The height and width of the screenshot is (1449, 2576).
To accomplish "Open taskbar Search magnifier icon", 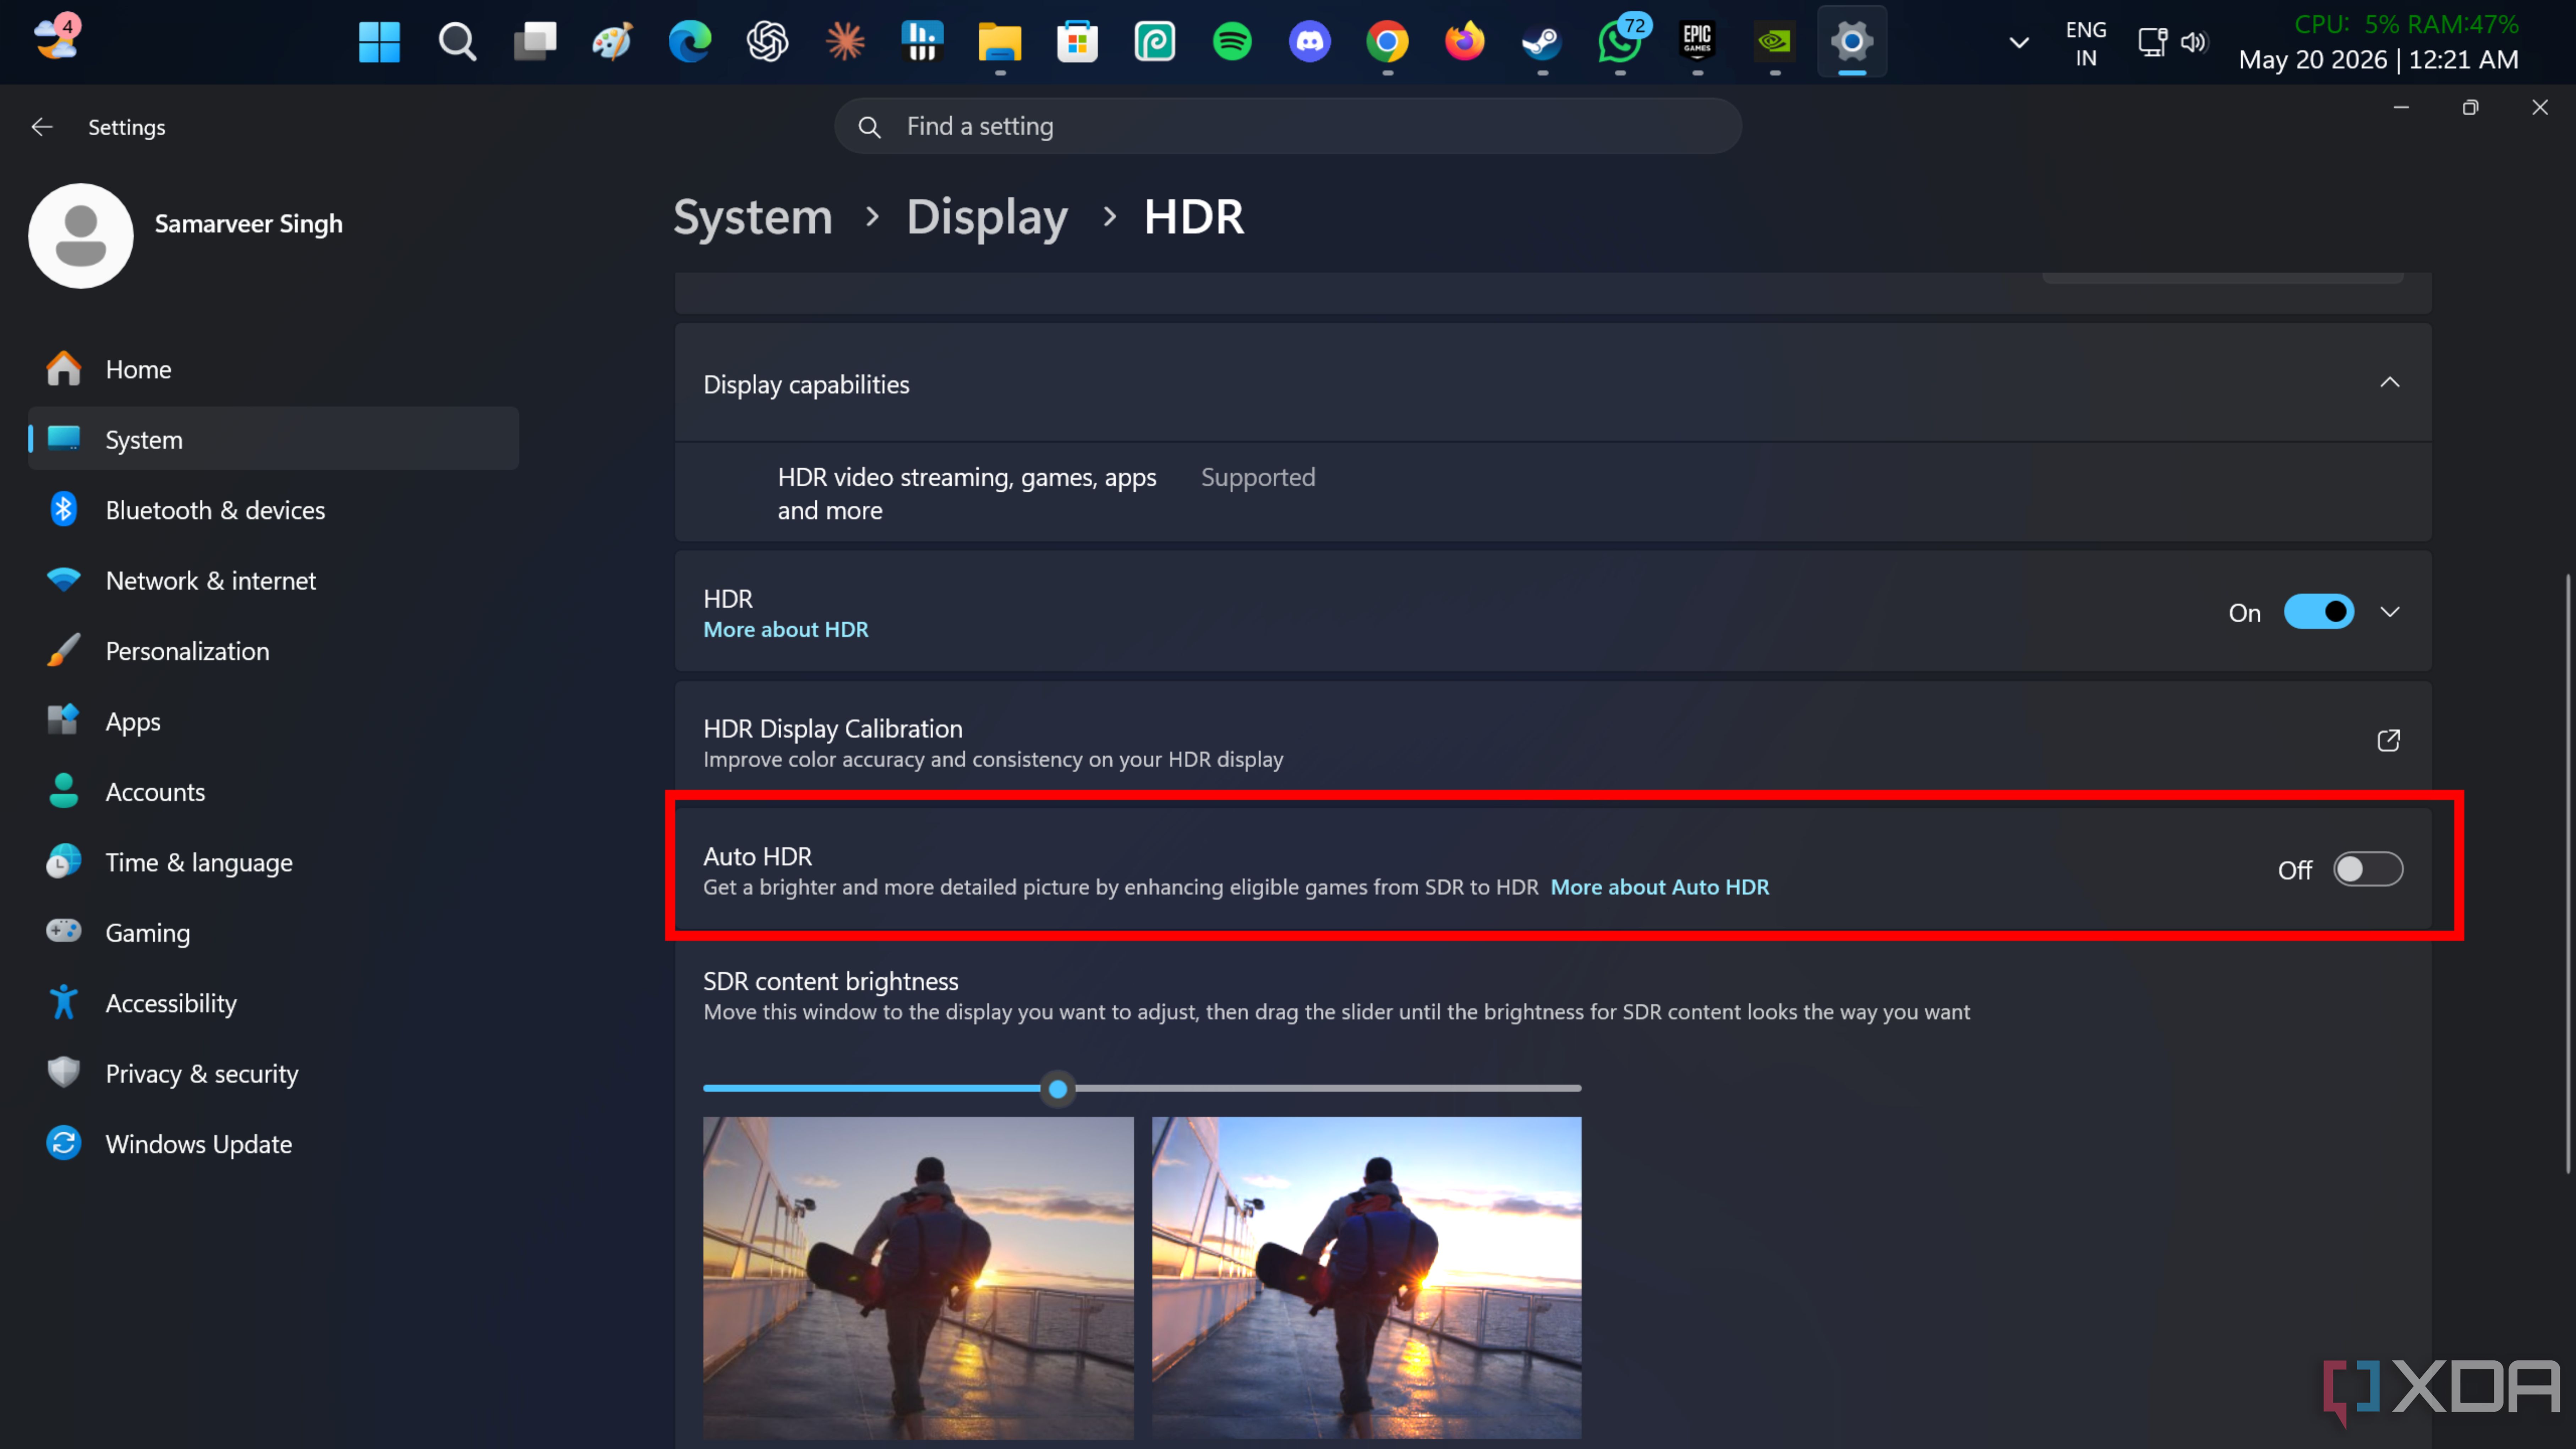I will click(457, 42).
